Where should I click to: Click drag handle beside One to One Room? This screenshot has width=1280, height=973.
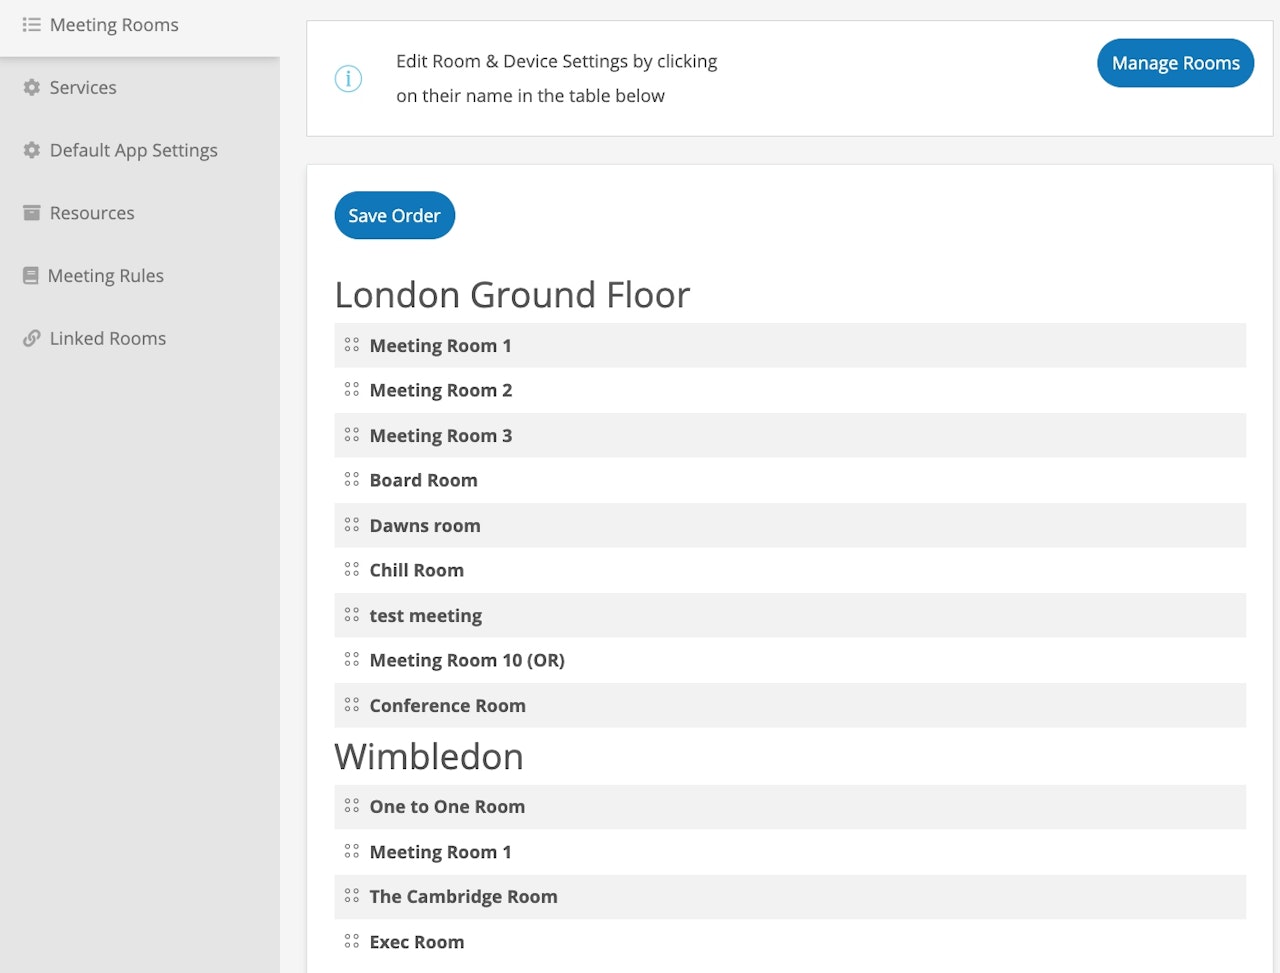click(x=351, y=806)
